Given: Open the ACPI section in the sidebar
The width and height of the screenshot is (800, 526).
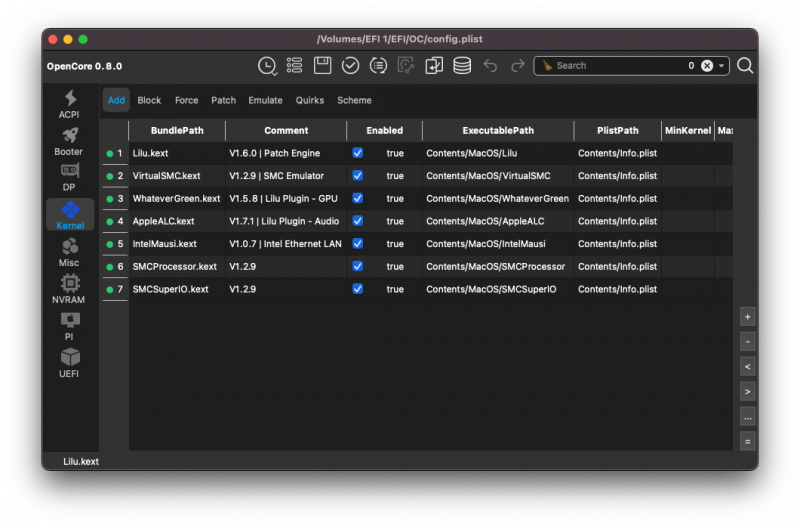Looking at the screenshot, I should tap(69, 104).
